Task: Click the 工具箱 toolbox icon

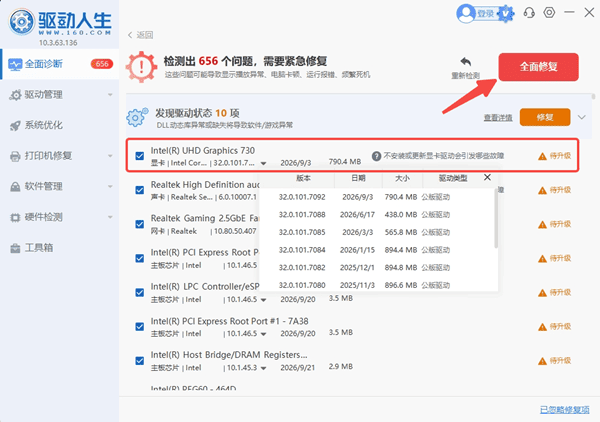Action: click(15, 248)
